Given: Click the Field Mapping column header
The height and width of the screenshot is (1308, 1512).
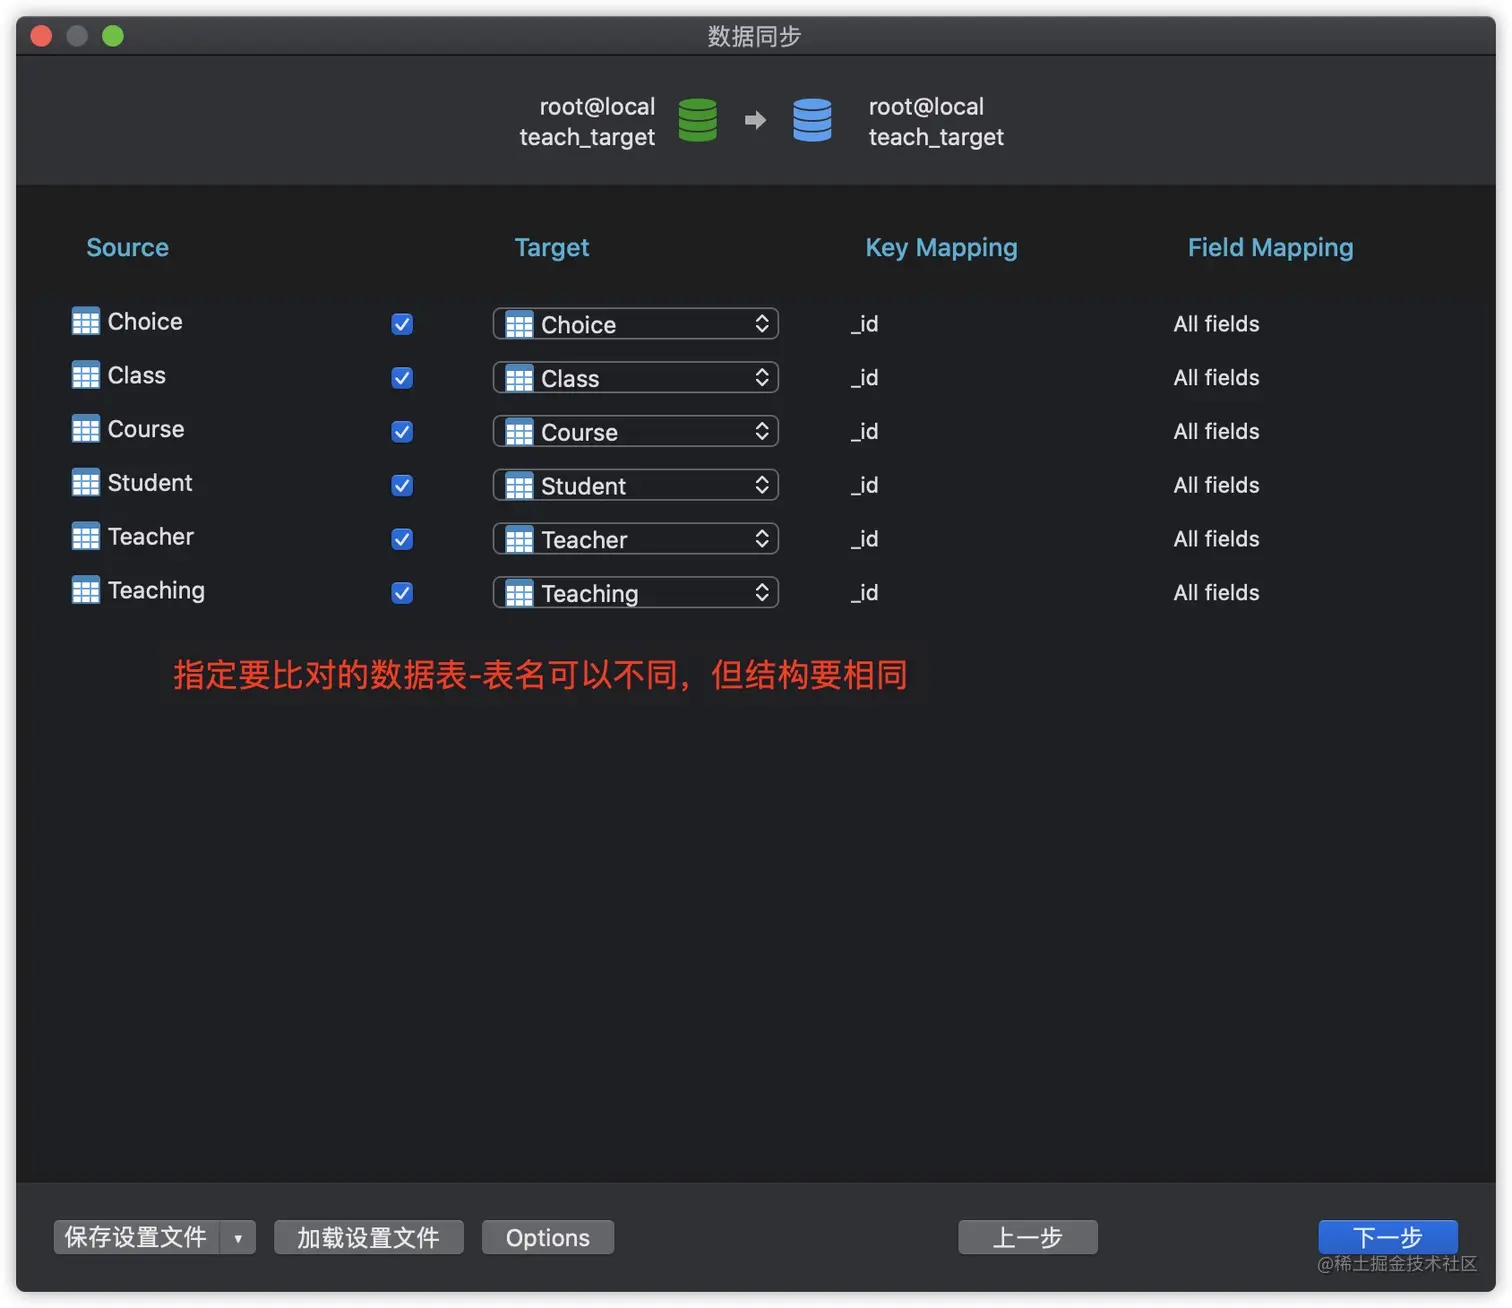Looking at the screenshot, I should 1270,248.
